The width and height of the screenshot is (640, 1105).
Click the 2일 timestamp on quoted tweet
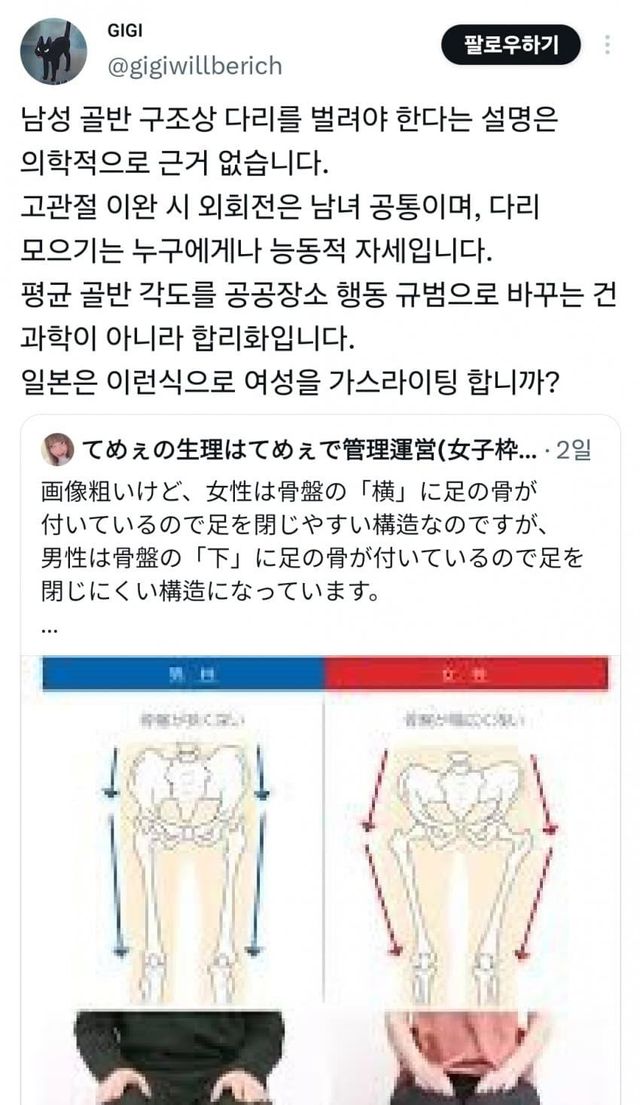pos(574,450)
